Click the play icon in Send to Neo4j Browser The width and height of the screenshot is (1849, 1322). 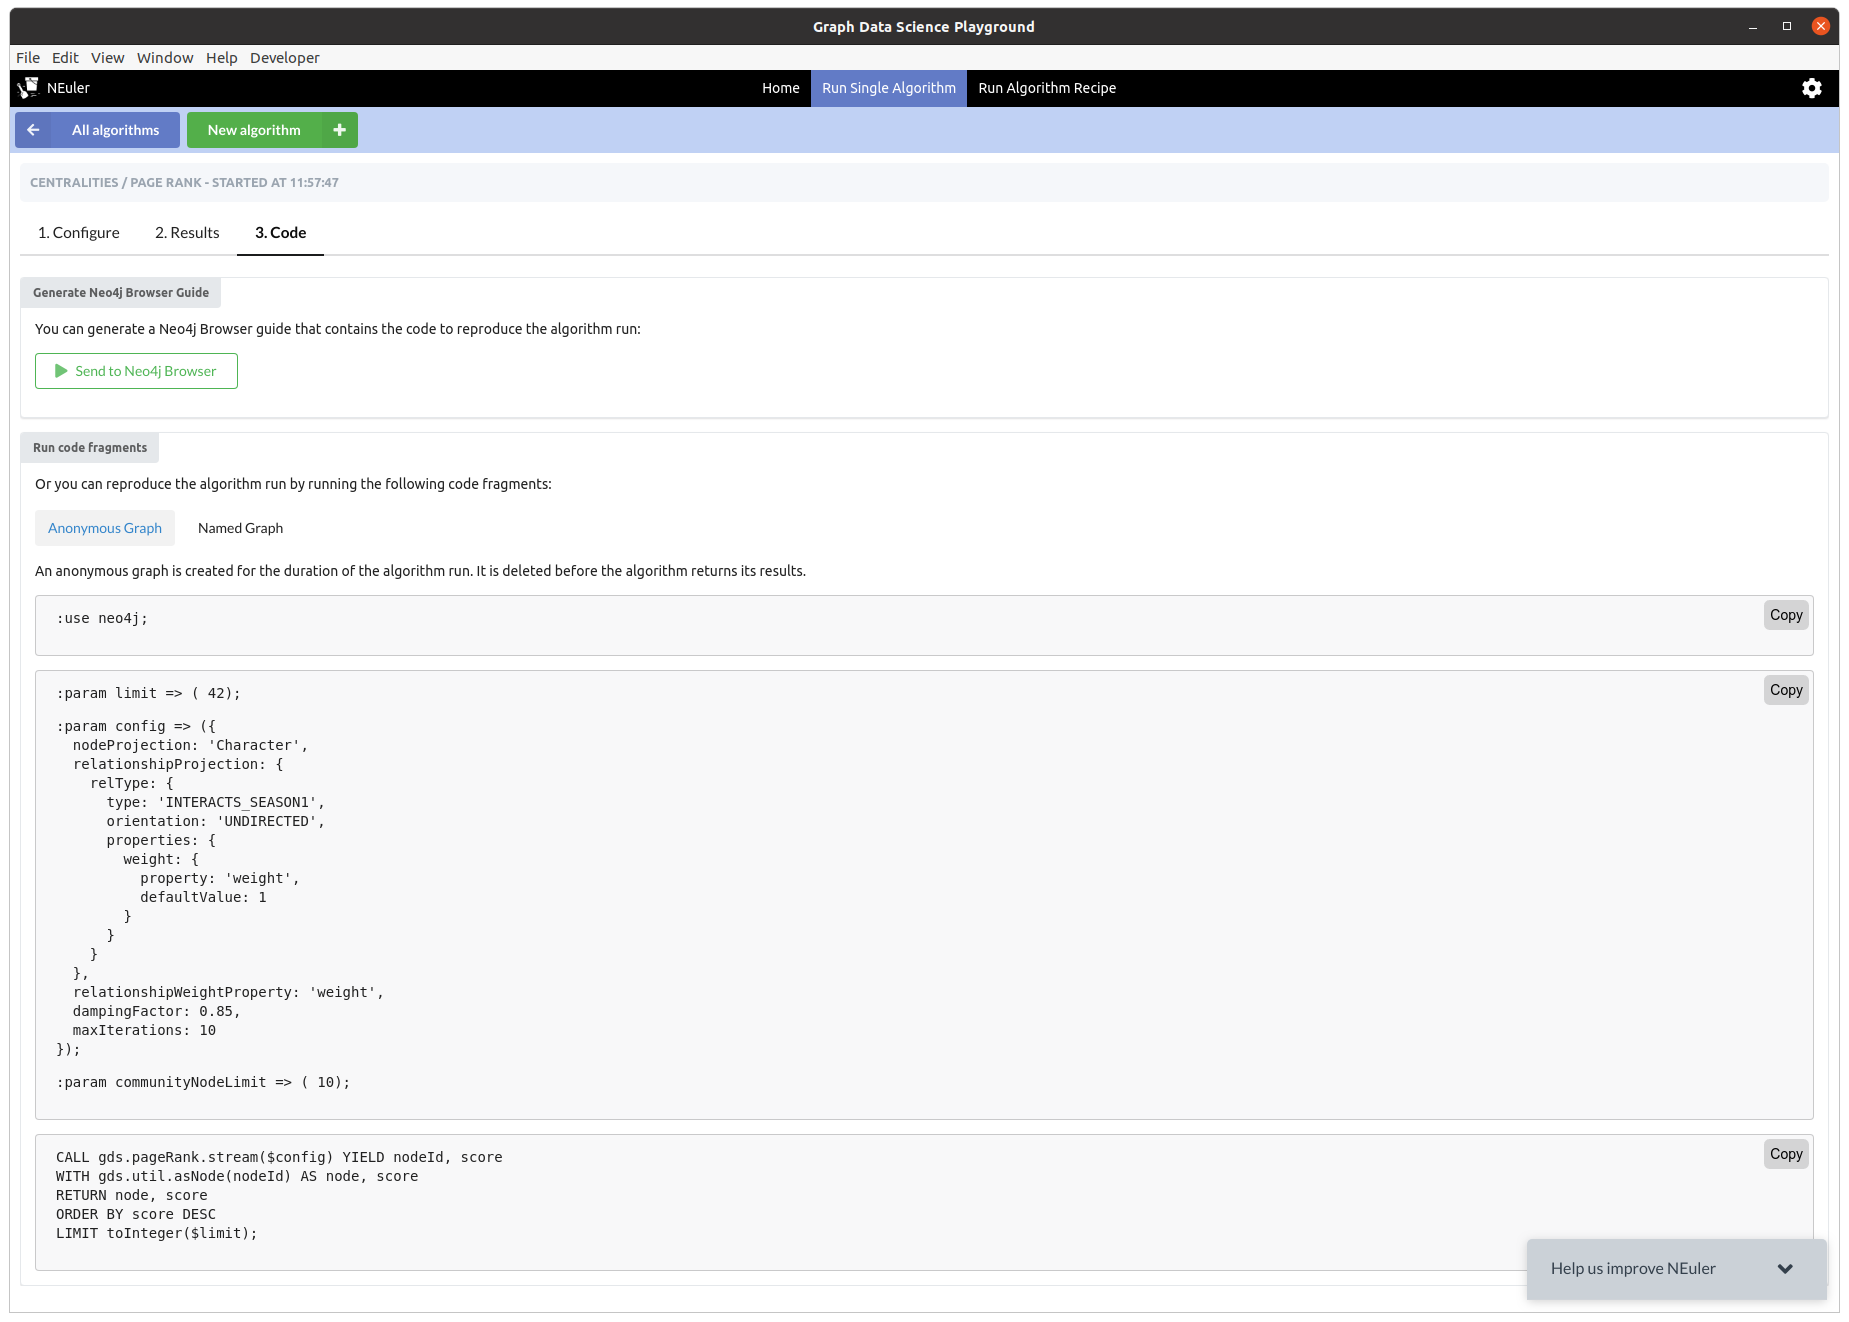pyautogui.click(x=61, y=371)
